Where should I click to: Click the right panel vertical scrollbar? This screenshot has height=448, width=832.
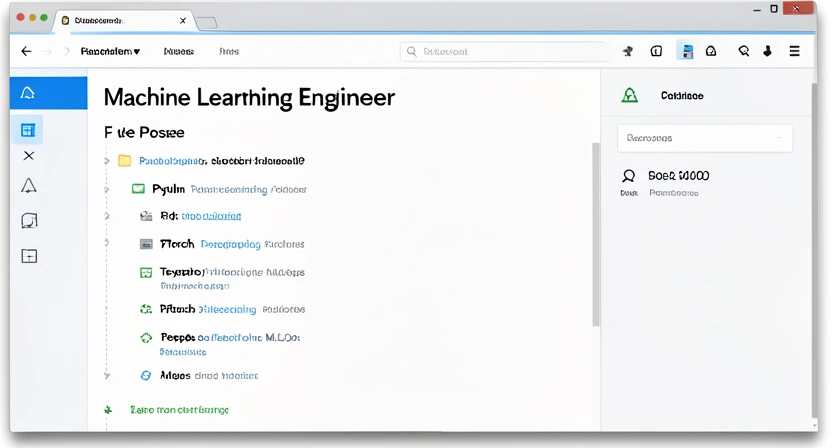point(814,249)
